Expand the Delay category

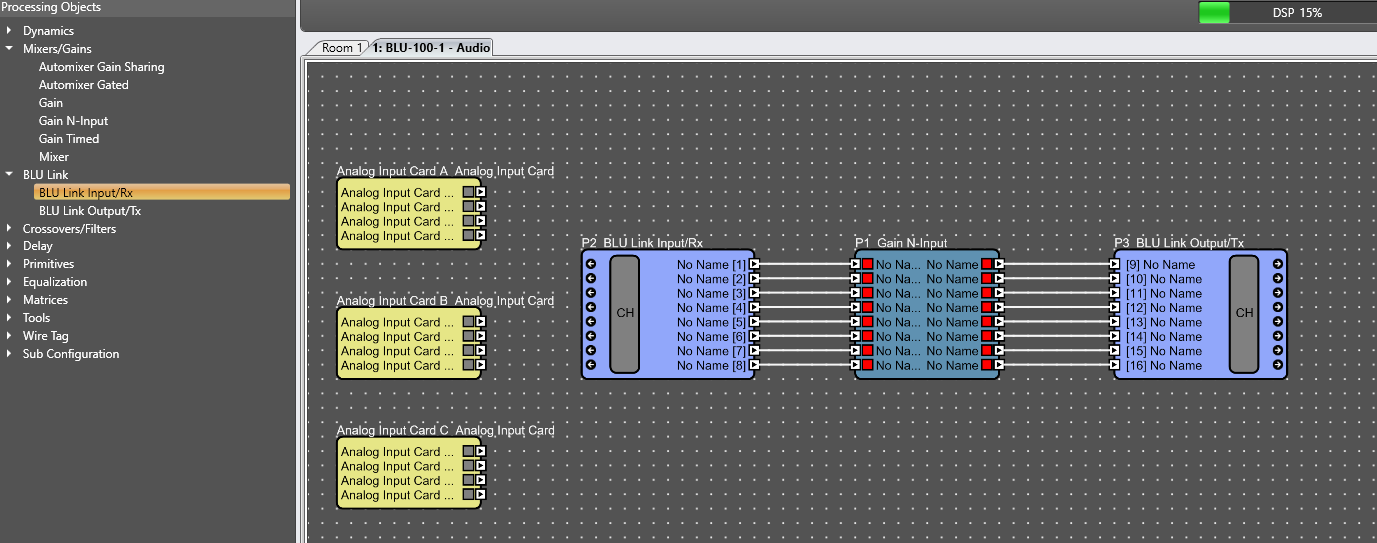tap(9, 246)
